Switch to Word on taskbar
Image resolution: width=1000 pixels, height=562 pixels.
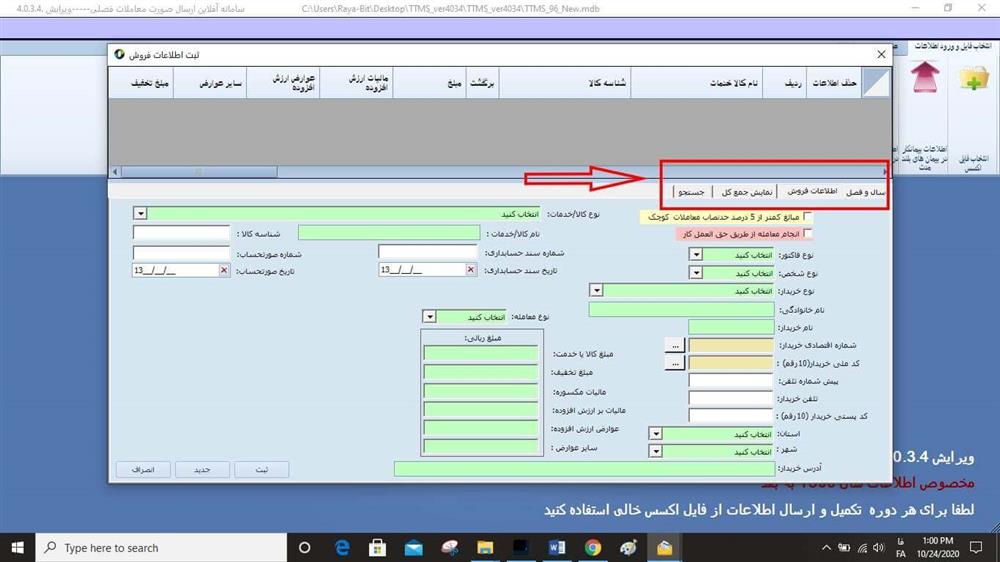557,547
